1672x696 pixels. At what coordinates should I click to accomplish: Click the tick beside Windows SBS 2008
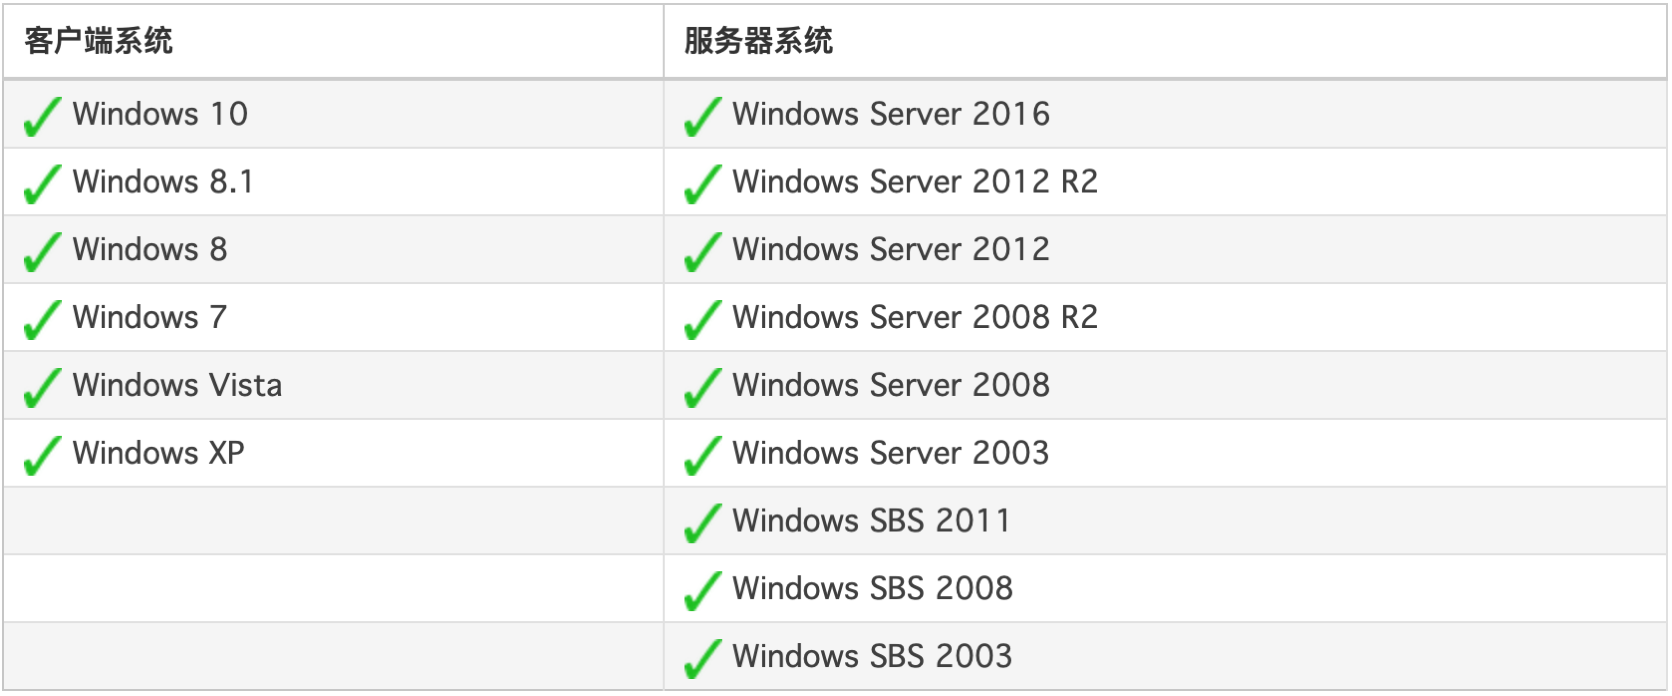[x=702, y=591]
